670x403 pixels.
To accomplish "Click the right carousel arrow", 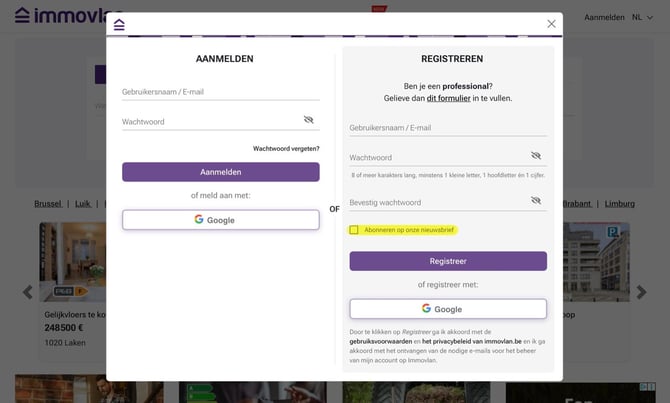I will pyautogui.click(x=641, y=292).
